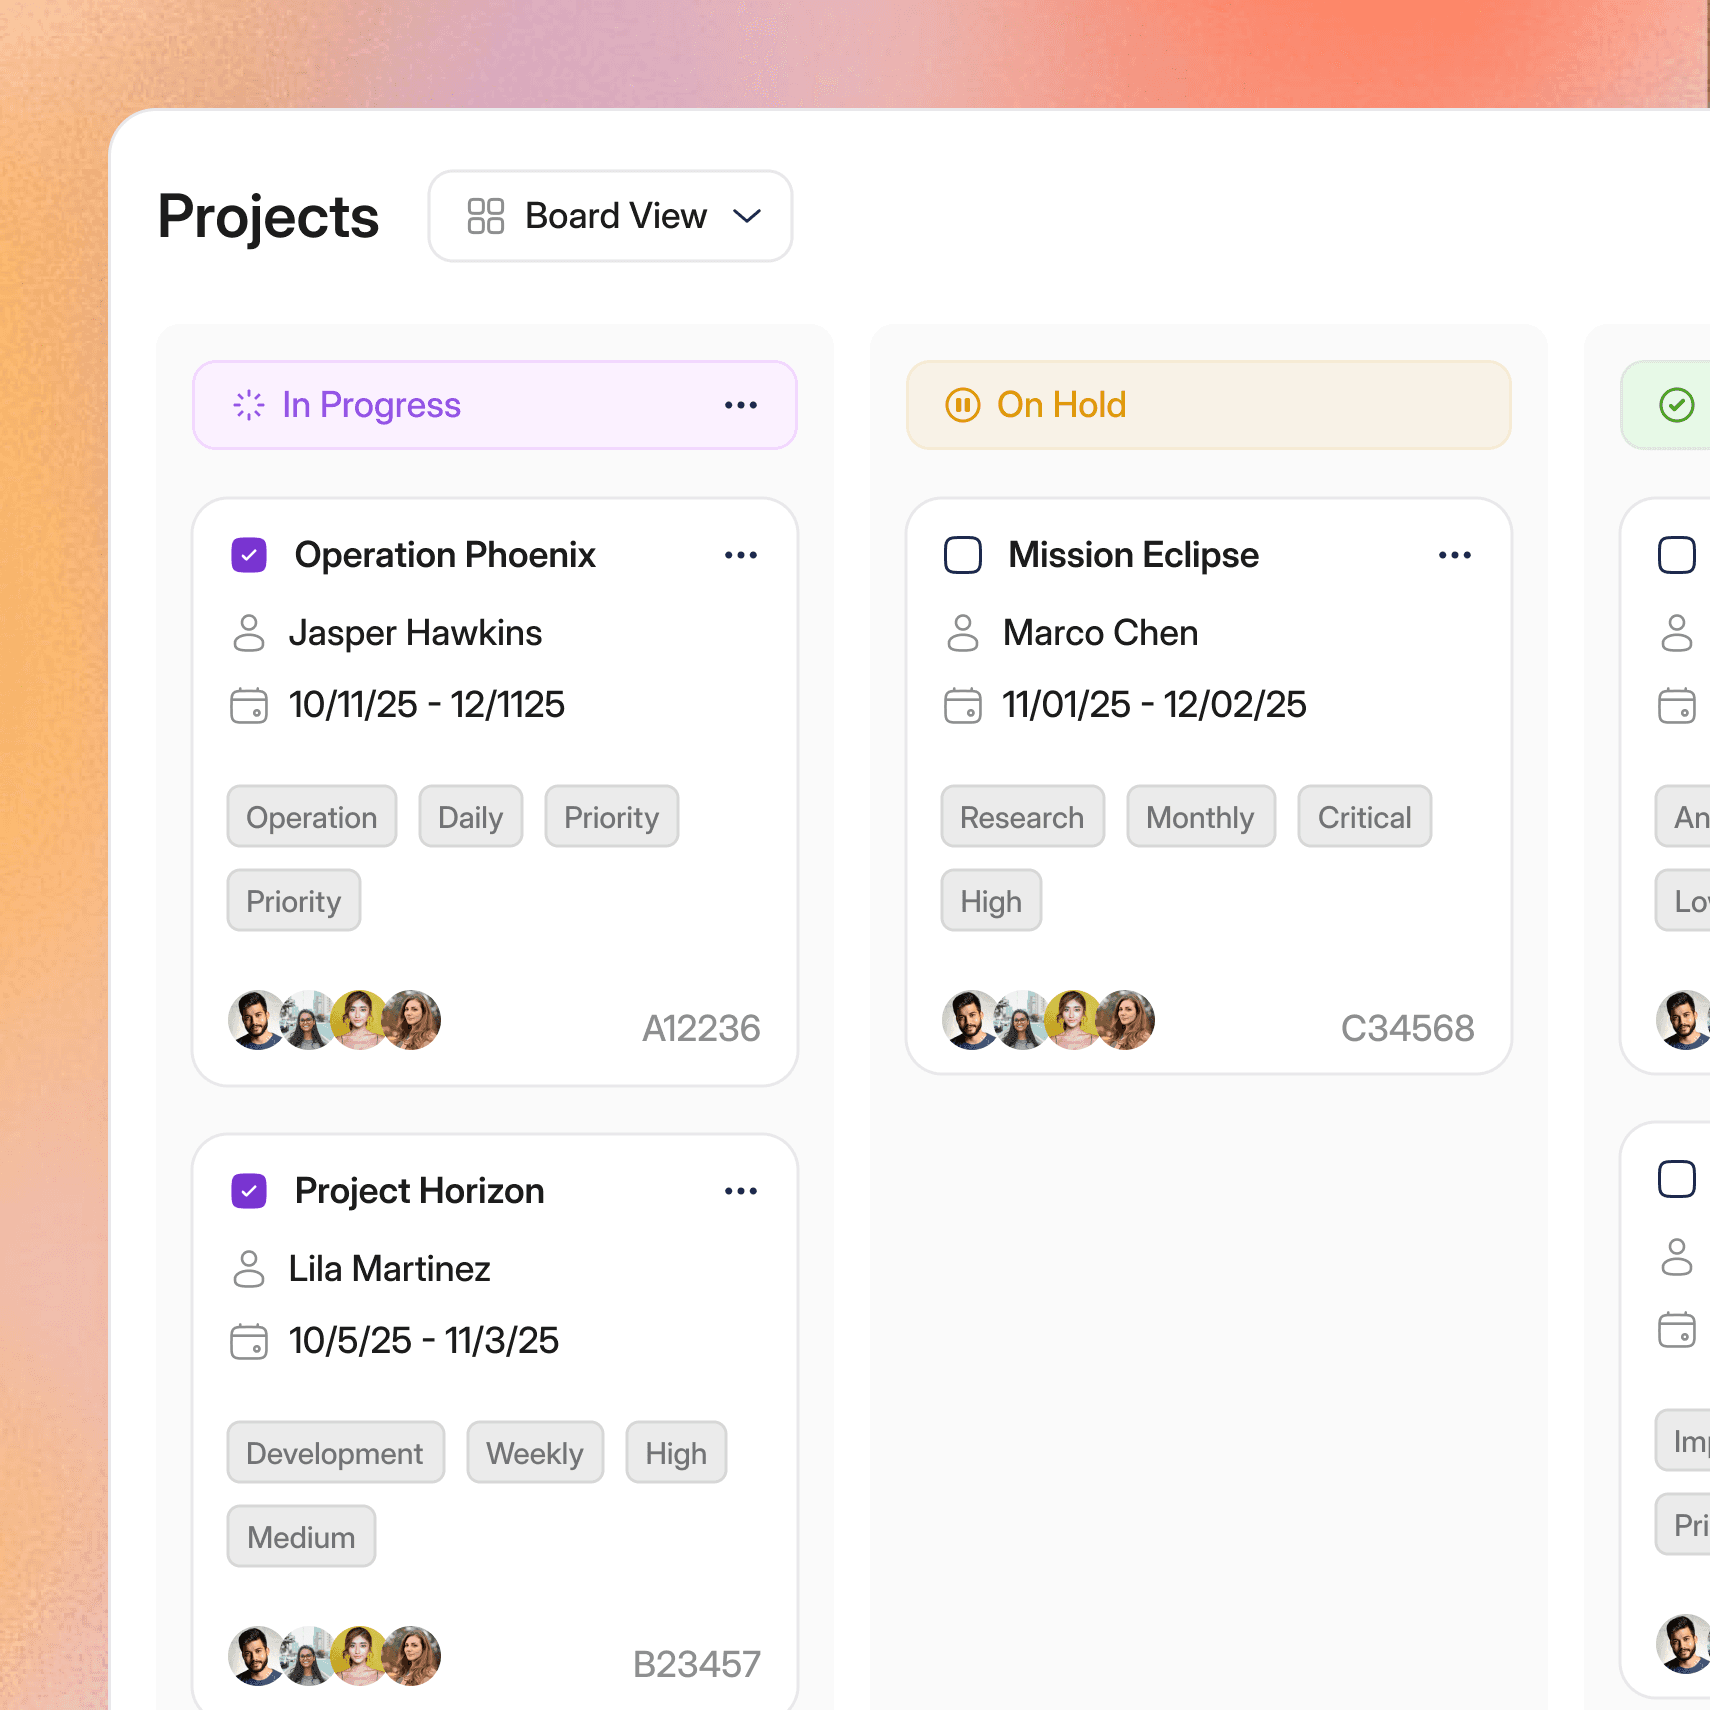
Task: Click the Lila Martinez owner name
Action: coord(390,1269)
